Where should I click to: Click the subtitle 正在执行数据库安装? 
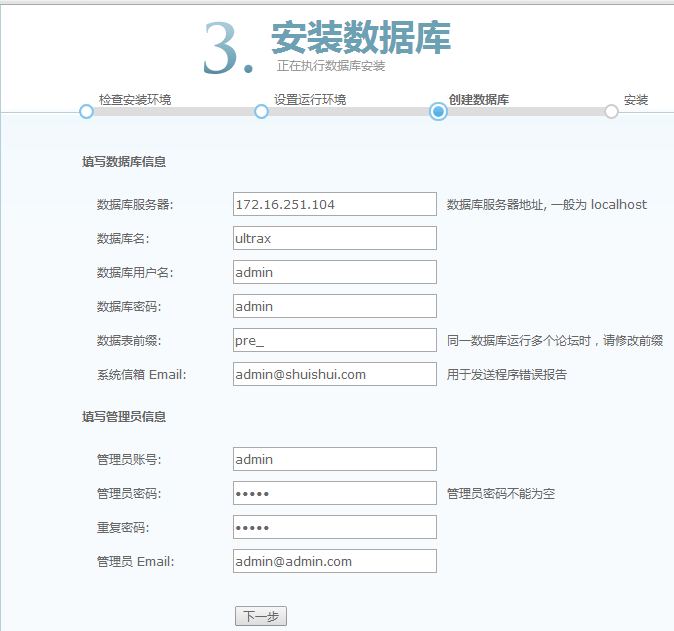coord(331,66)
